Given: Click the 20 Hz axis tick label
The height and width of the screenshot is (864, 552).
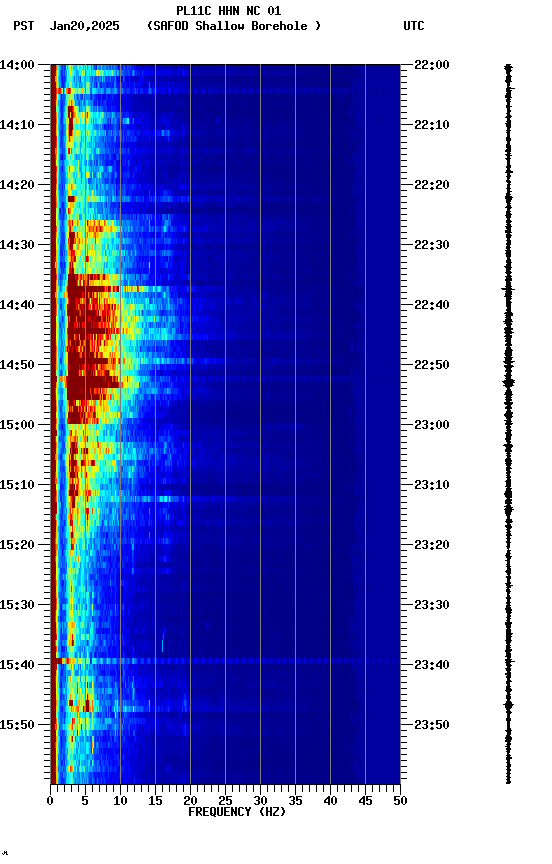Looking at the screenshot, I should 190,801.
